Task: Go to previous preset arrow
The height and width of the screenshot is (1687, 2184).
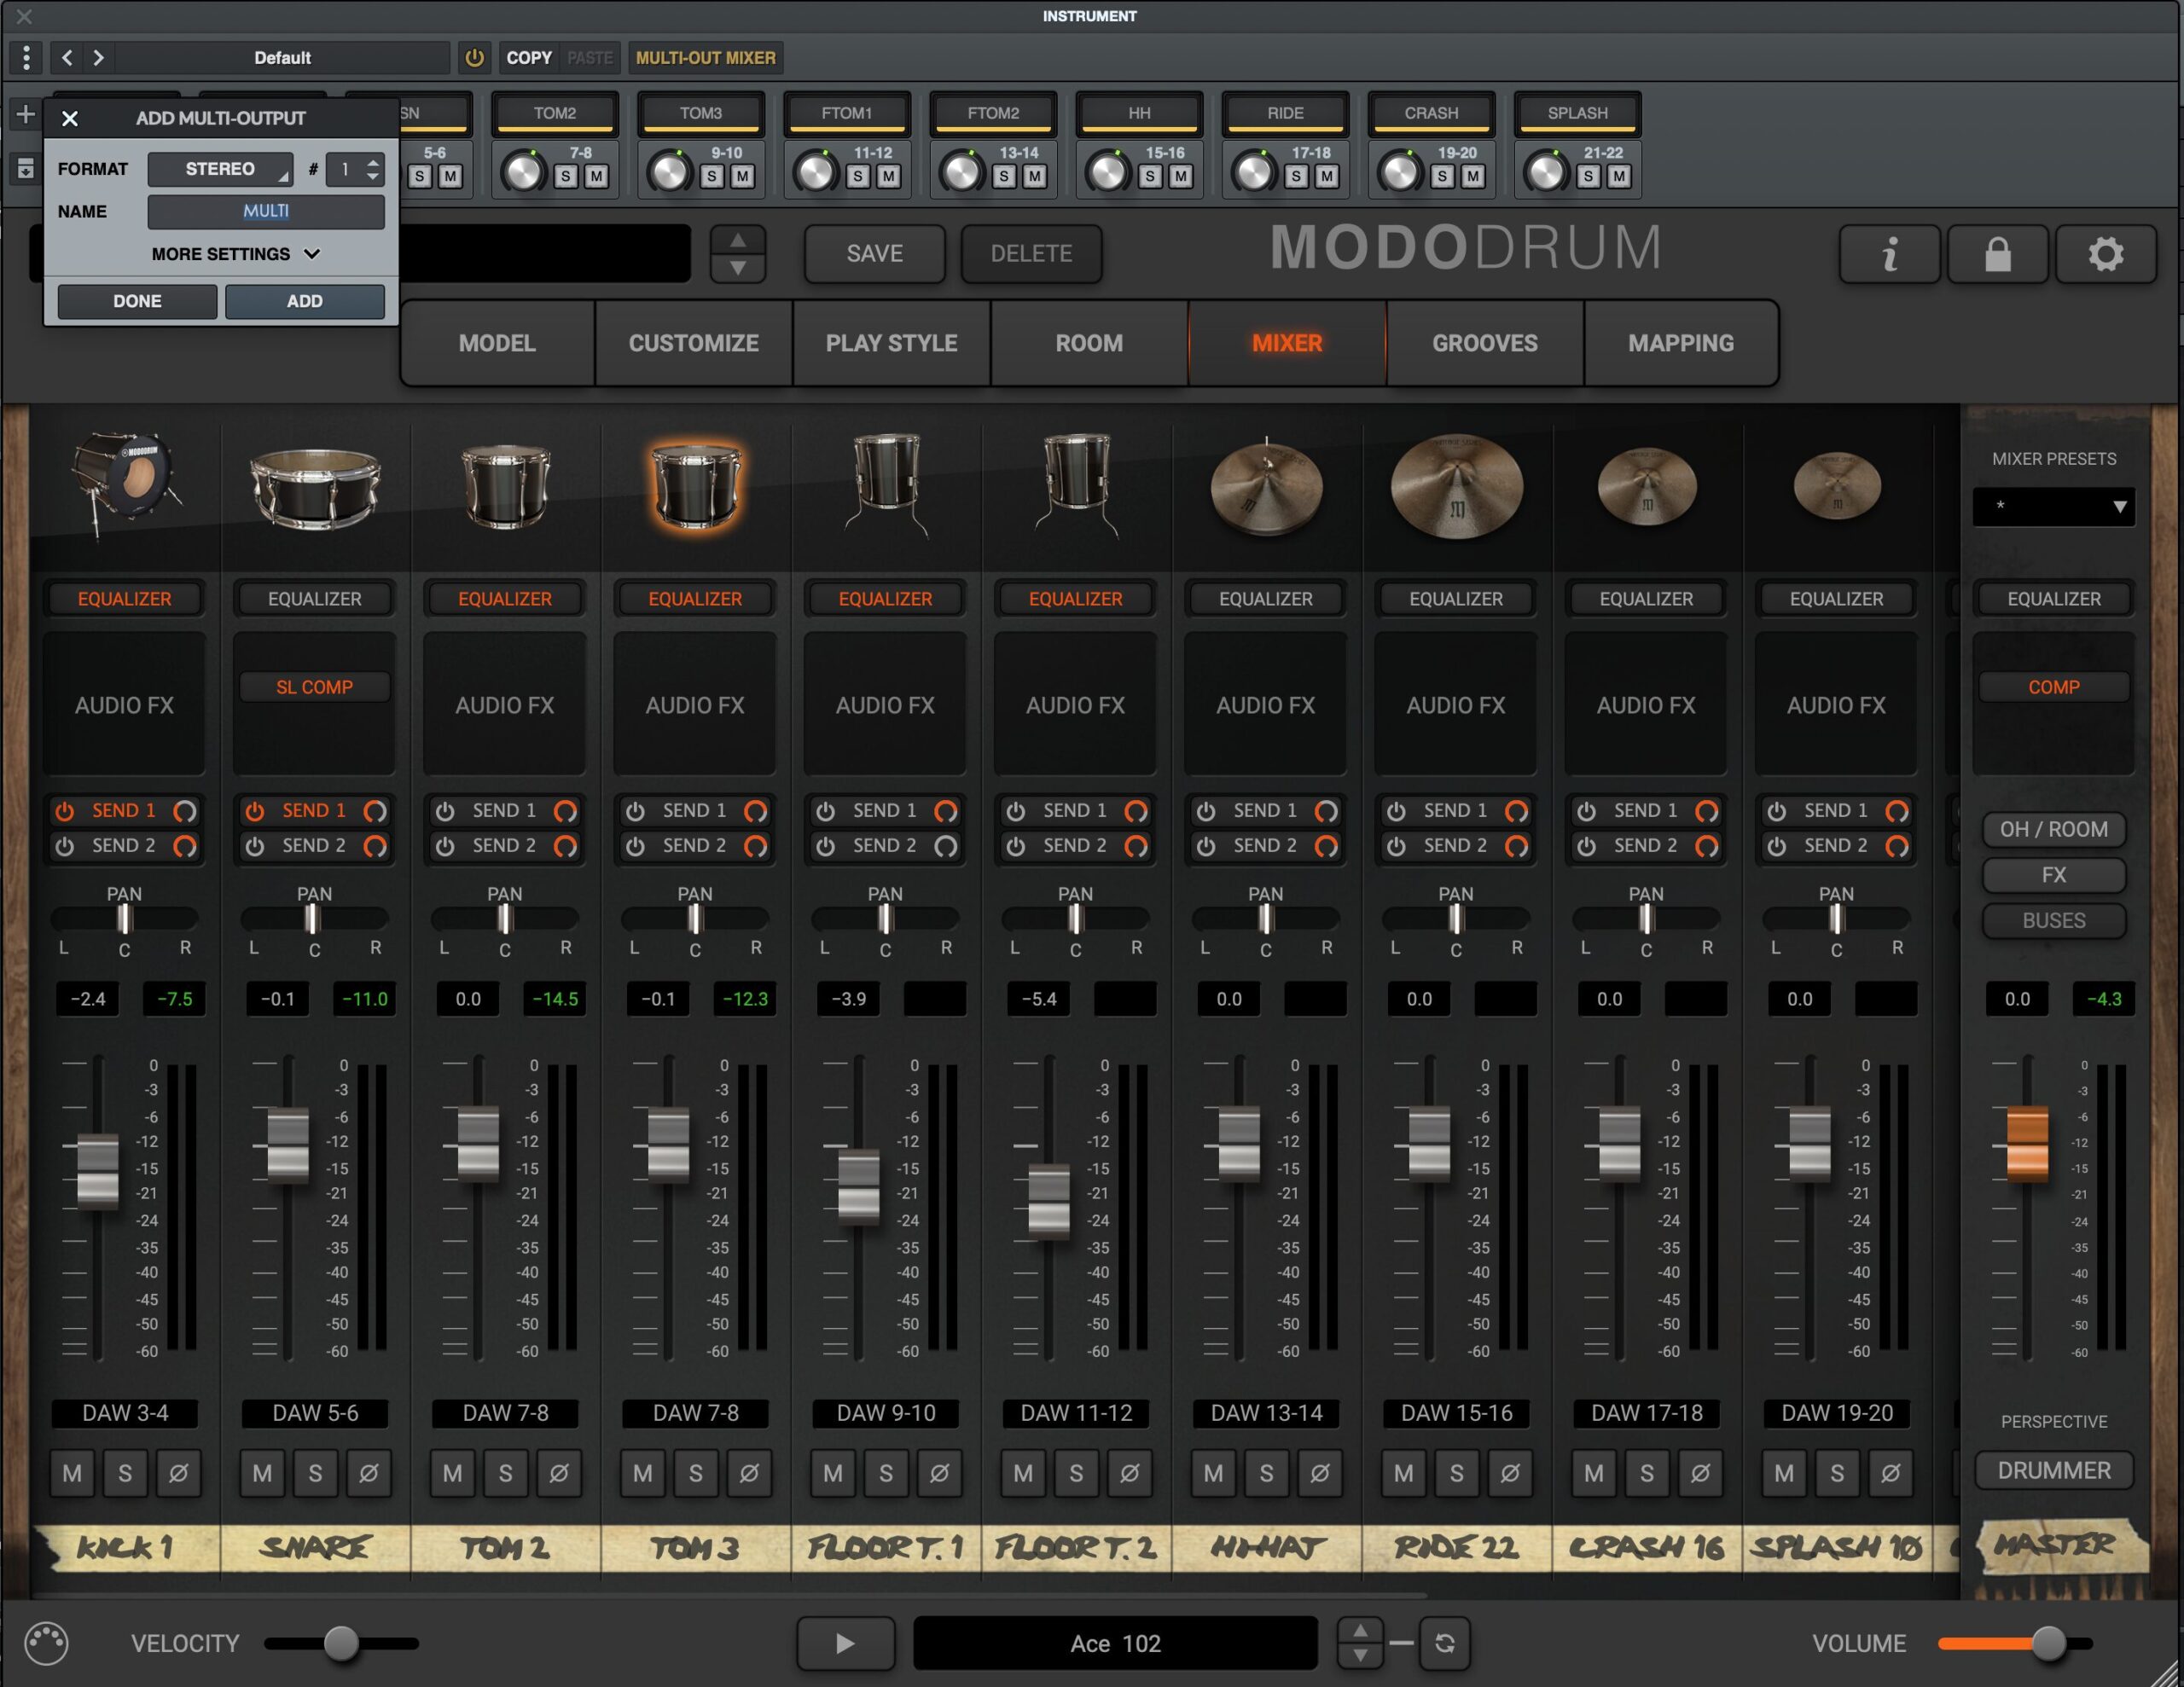Action: tap(67, 58)
